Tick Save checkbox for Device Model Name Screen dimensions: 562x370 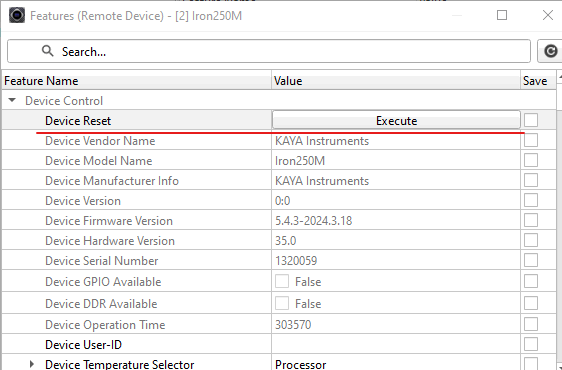point(531,160)
